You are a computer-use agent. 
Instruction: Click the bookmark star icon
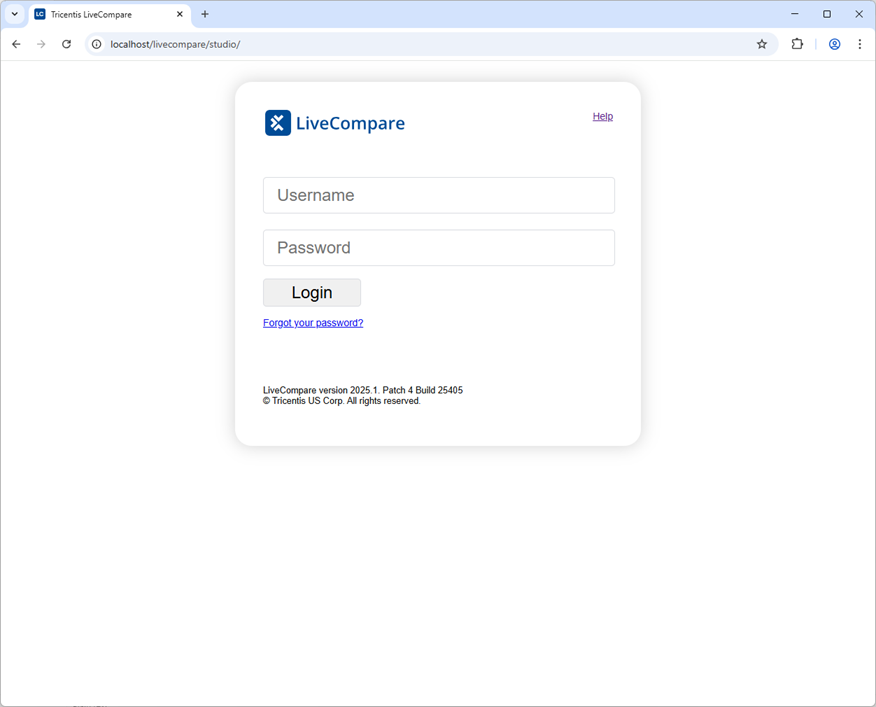762,44
